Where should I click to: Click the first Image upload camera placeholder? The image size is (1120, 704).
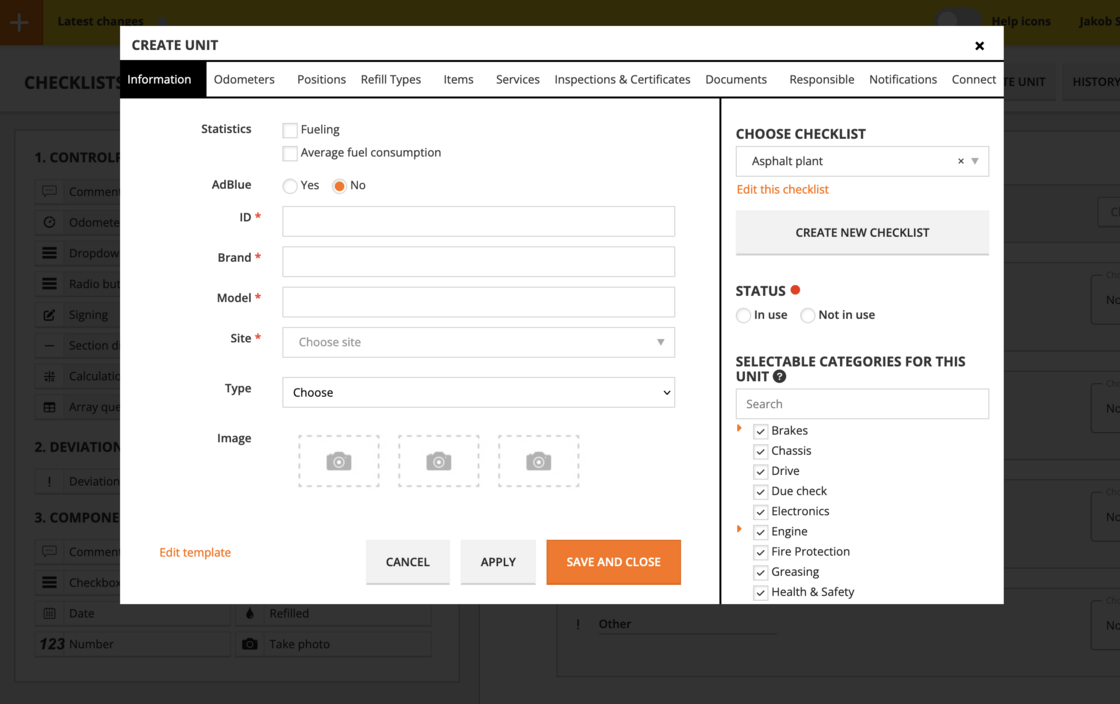(338, 461)
